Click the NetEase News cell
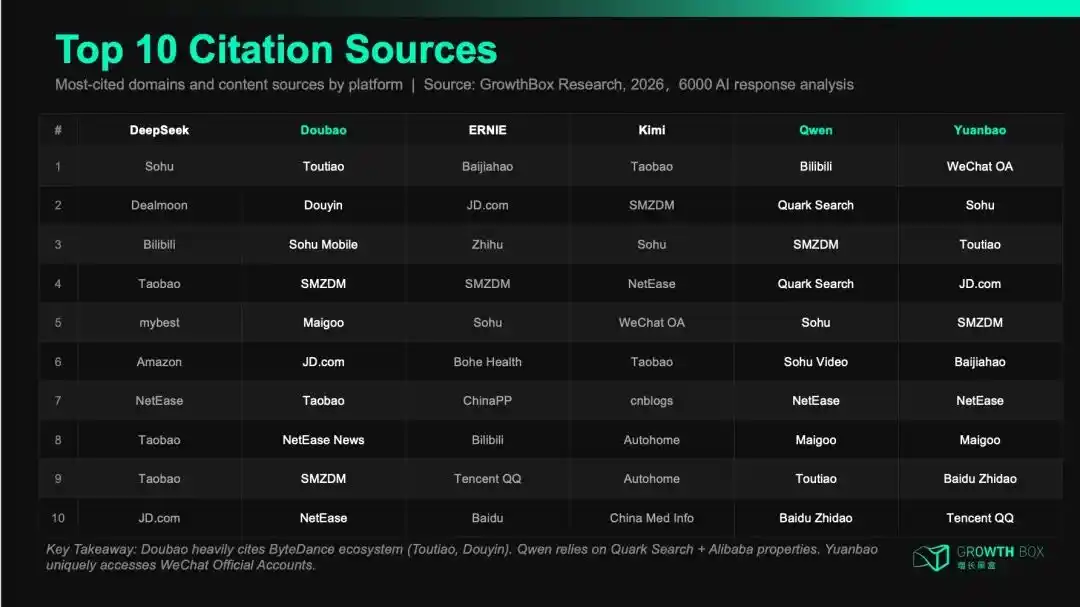Screen dimensions: 1080x607 (323, 440)
